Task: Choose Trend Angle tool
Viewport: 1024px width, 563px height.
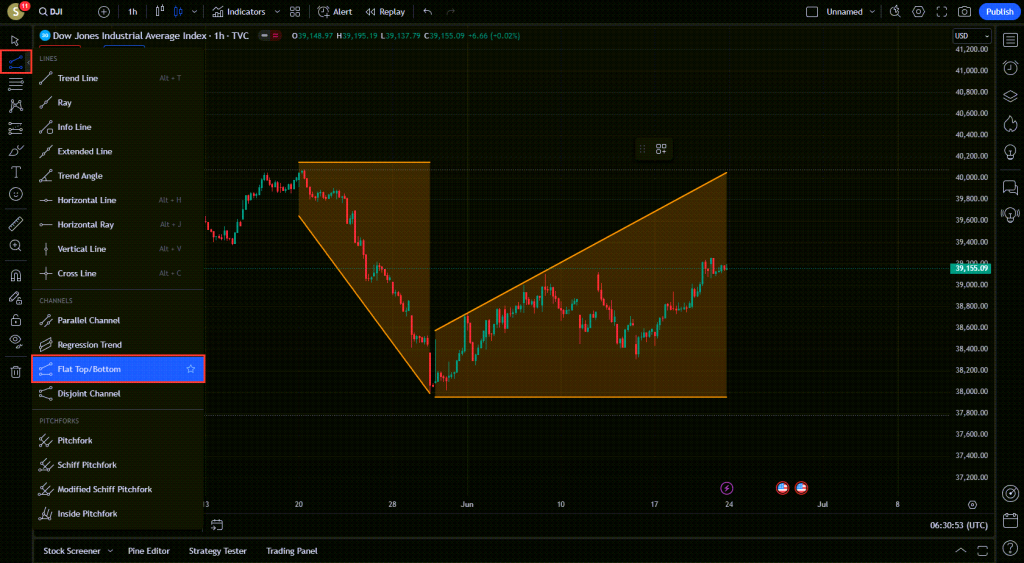Action: pyautogui.click(x=118, y=176)
